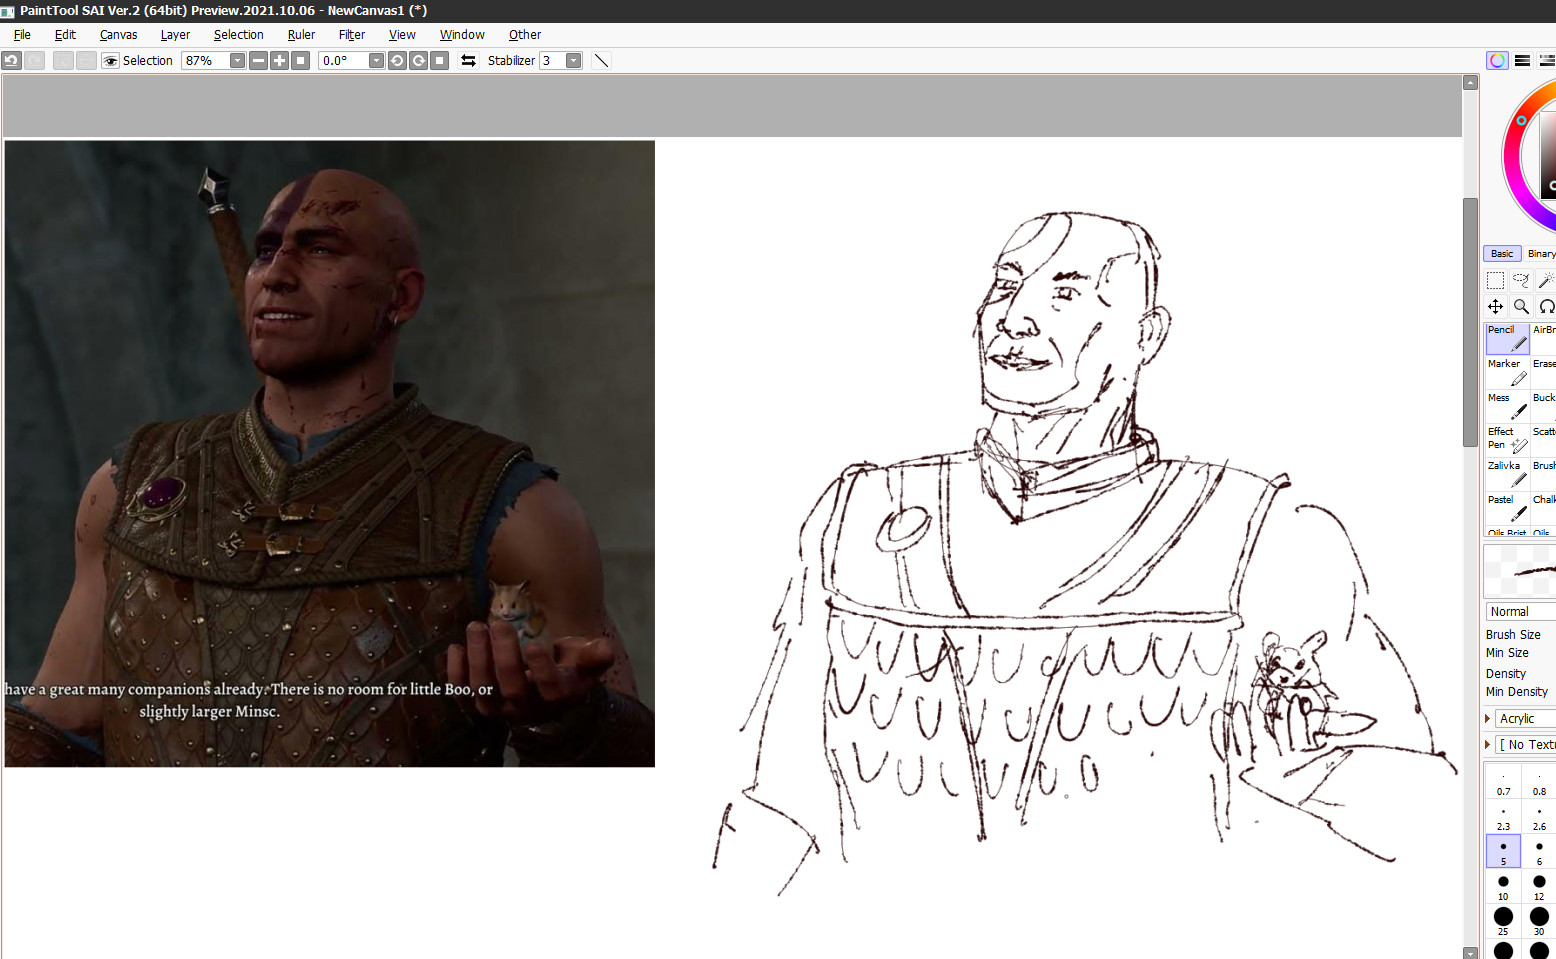Open the Filter menu
Image resolution: width=1556 pixels, height=959 pixels.
click(x=352, y=35)
